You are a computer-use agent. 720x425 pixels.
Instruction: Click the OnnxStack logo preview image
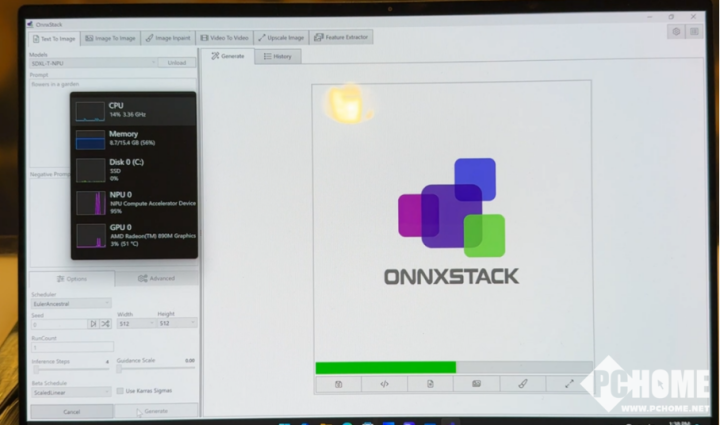pos(452,221)
